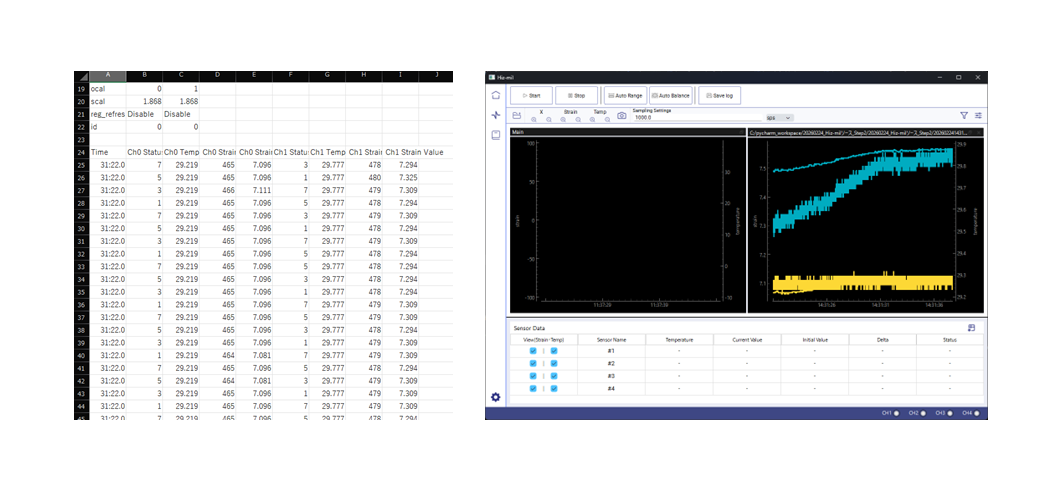Click the Sensor Data export icon
The width and height of the screenshot is (1062, 491).
click(x=971, y=327)
